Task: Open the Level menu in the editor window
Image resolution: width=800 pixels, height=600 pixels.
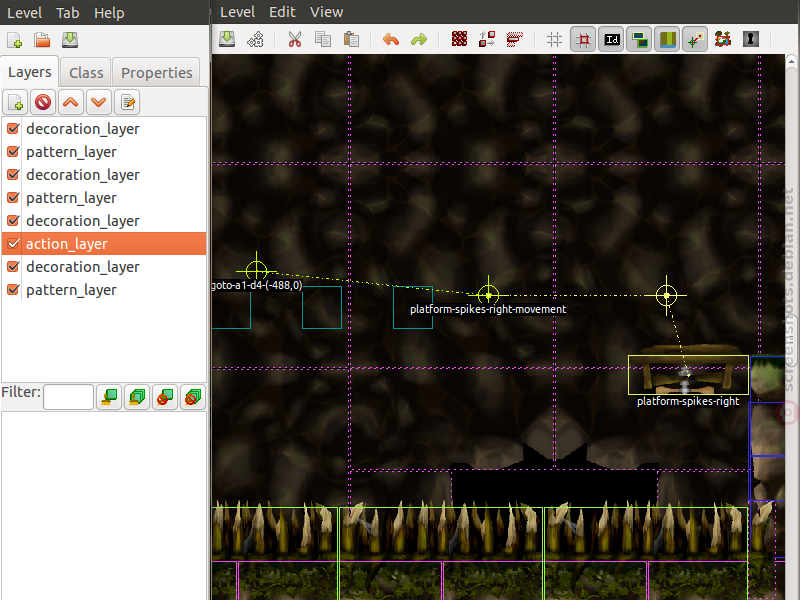Action: tap(237, 12)
